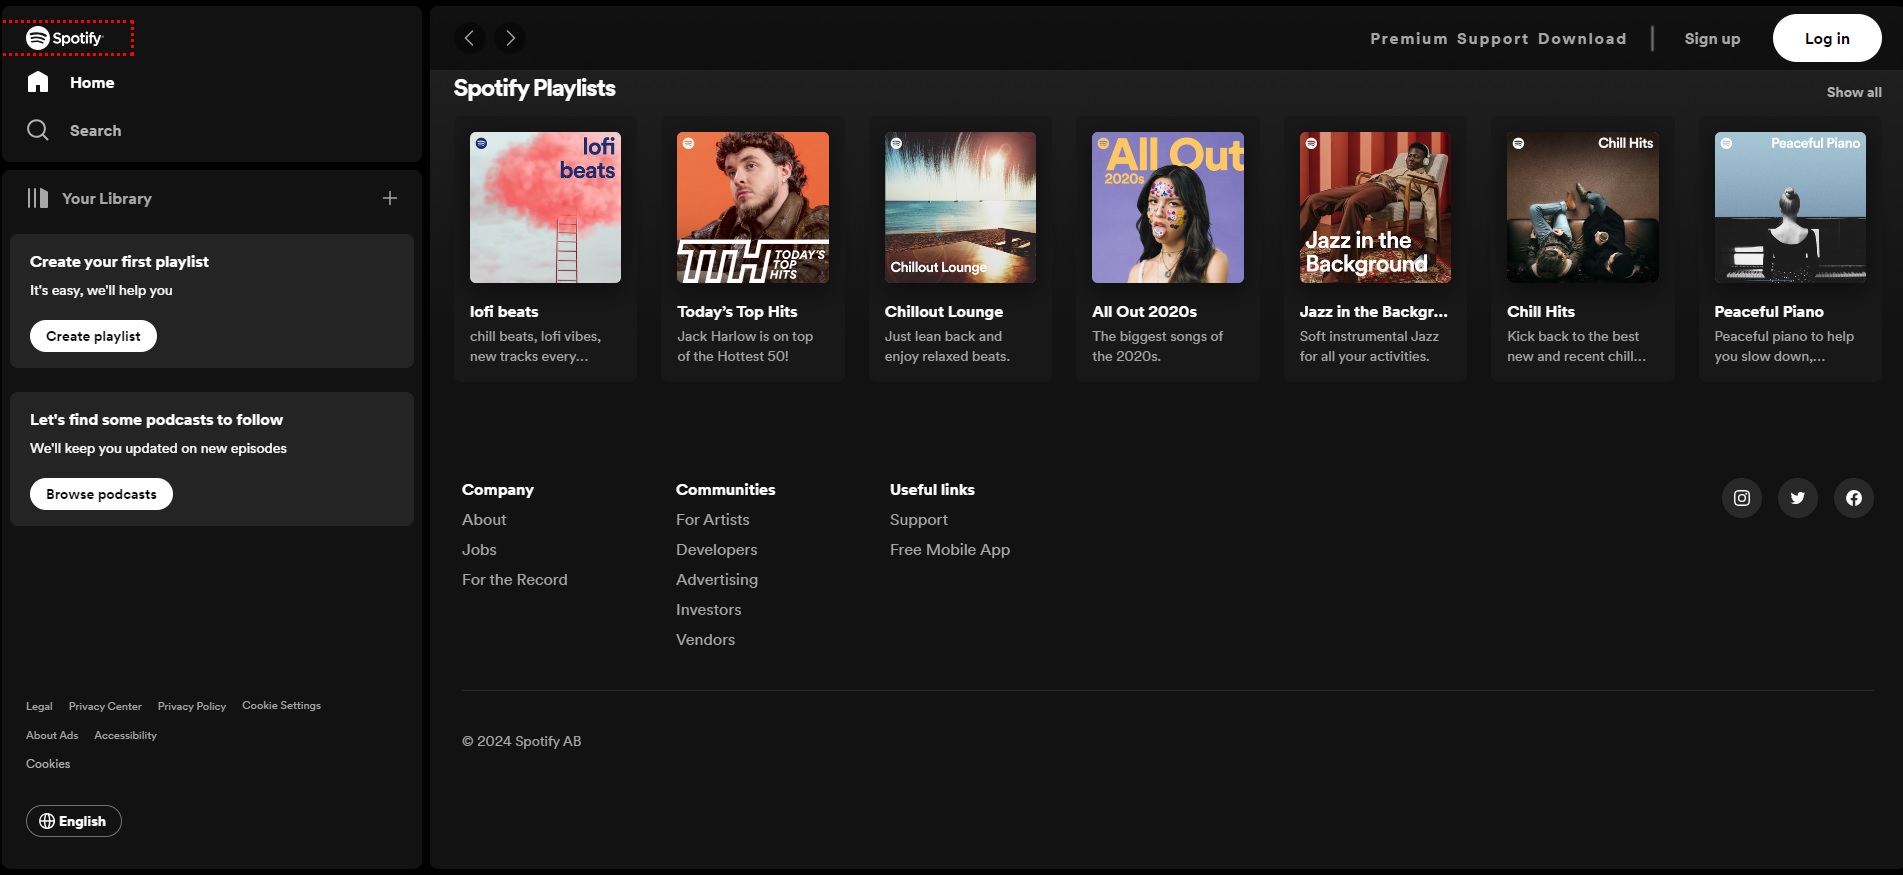Open the Privacy Policy link
1903x875 pixels.
[192, 706]
